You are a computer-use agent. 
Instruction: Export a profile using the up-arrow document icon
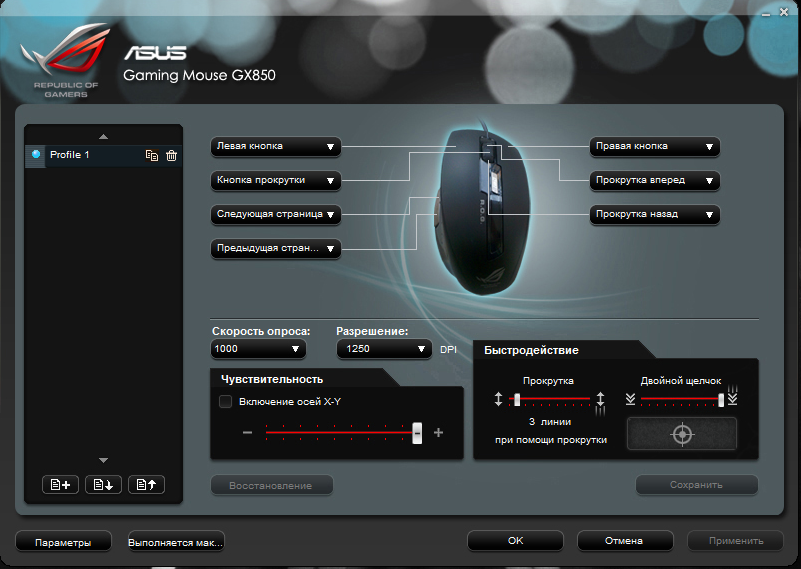tap(147, 484)
